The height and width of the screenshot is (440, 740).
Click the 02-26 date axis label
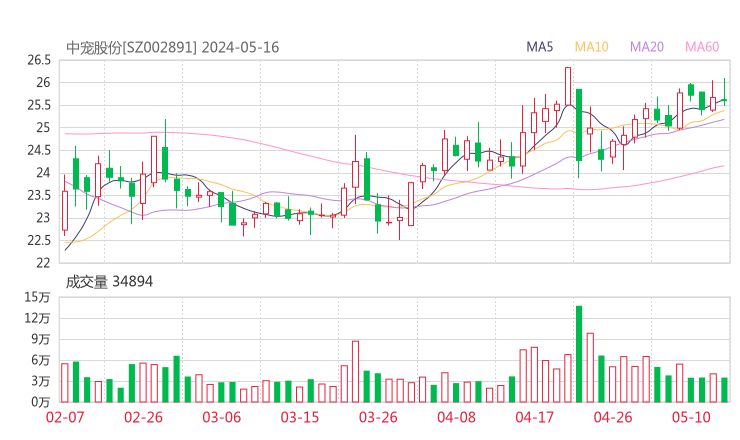coord(143,417)
